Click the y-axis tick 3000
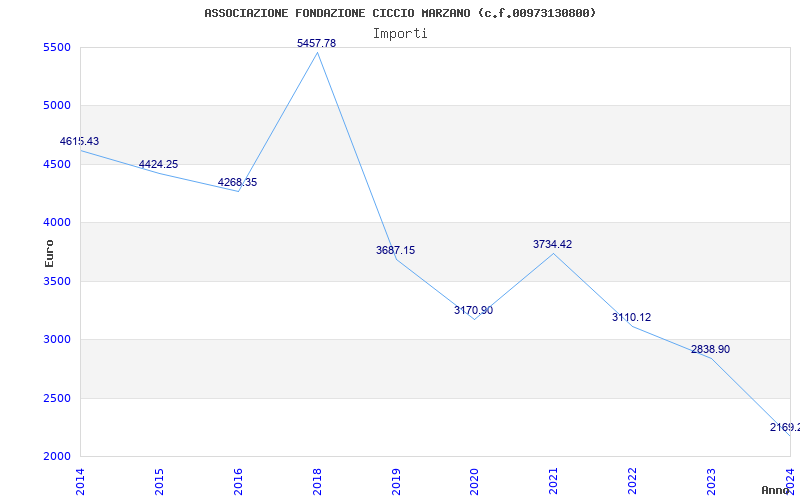 coord(57,339)
